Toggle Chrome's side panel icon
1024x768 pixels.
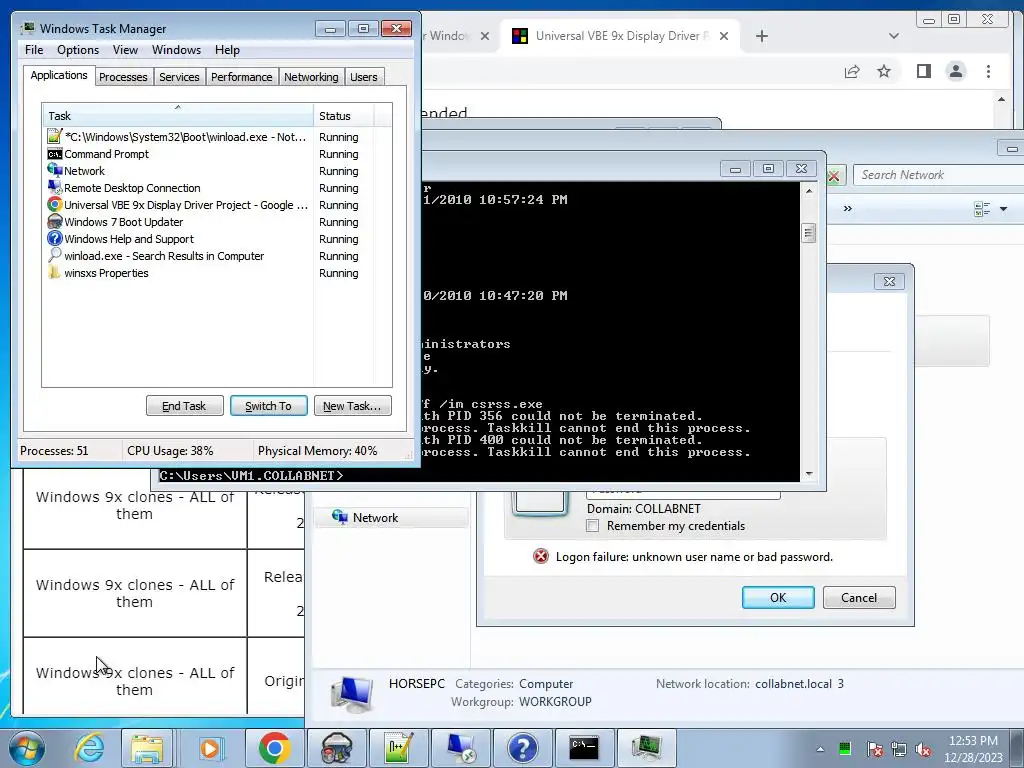[x=923, y=71]
